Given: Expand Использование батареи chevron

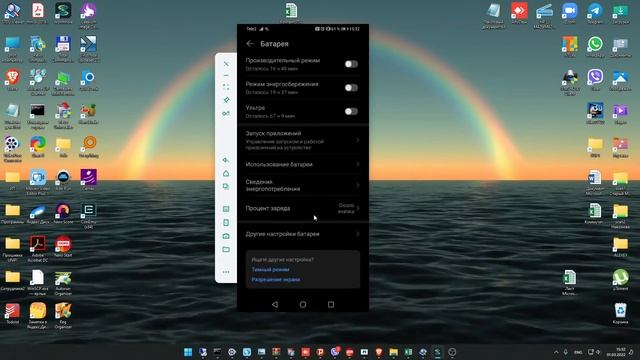Looking at the screenshot, I should pos(358,164).
